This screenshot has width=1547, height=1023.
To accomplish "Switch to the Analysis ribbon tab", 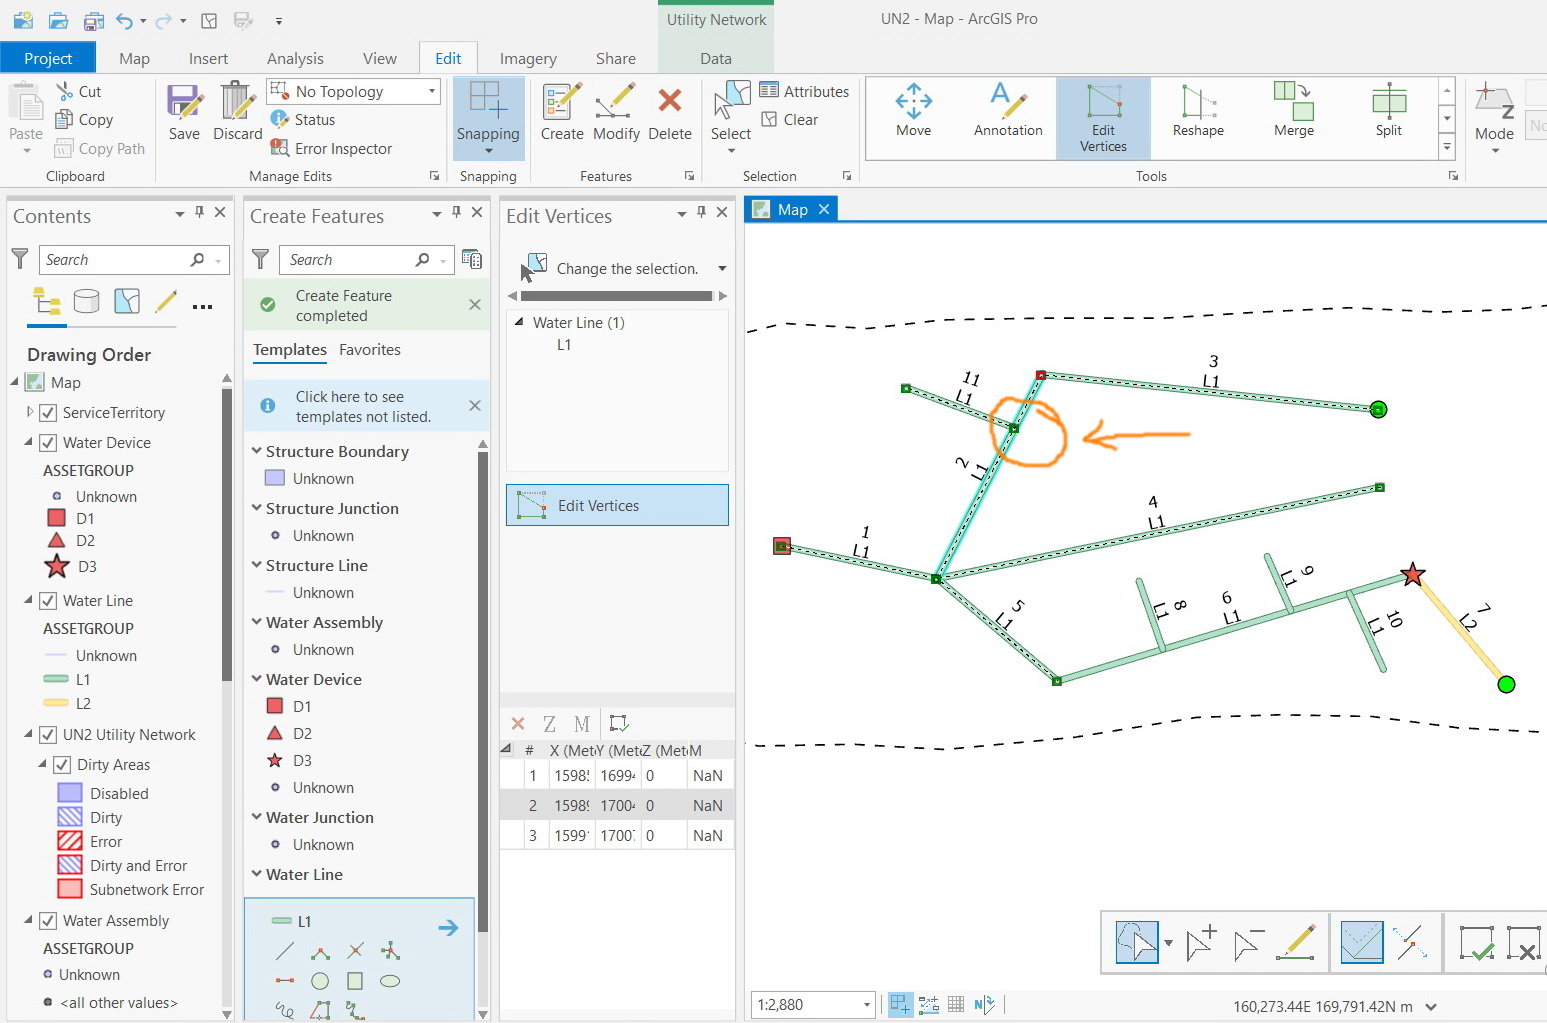I will tap(295, 58).
